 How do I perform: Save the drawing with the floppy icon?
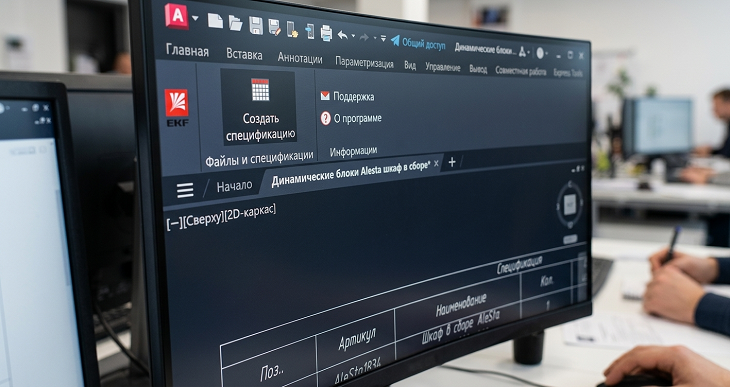[x=256, y=25]
